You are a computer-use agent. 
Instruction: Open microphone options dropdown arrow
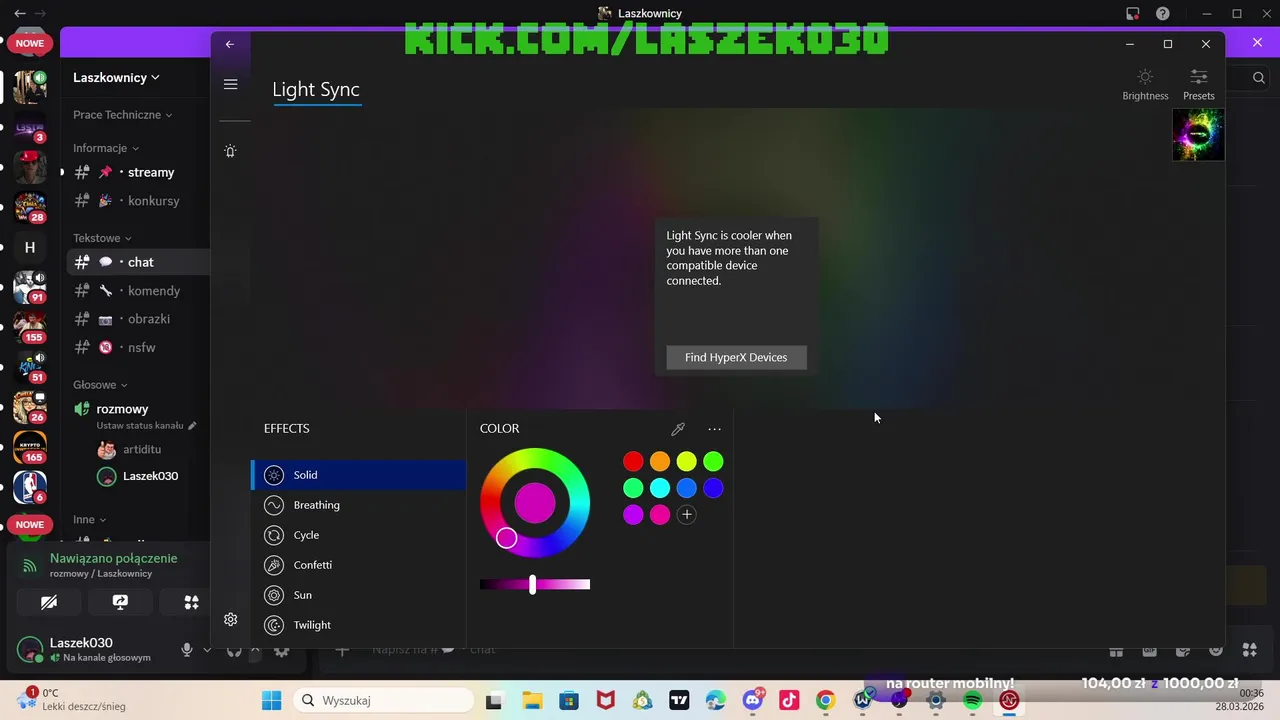click(206, 650)
